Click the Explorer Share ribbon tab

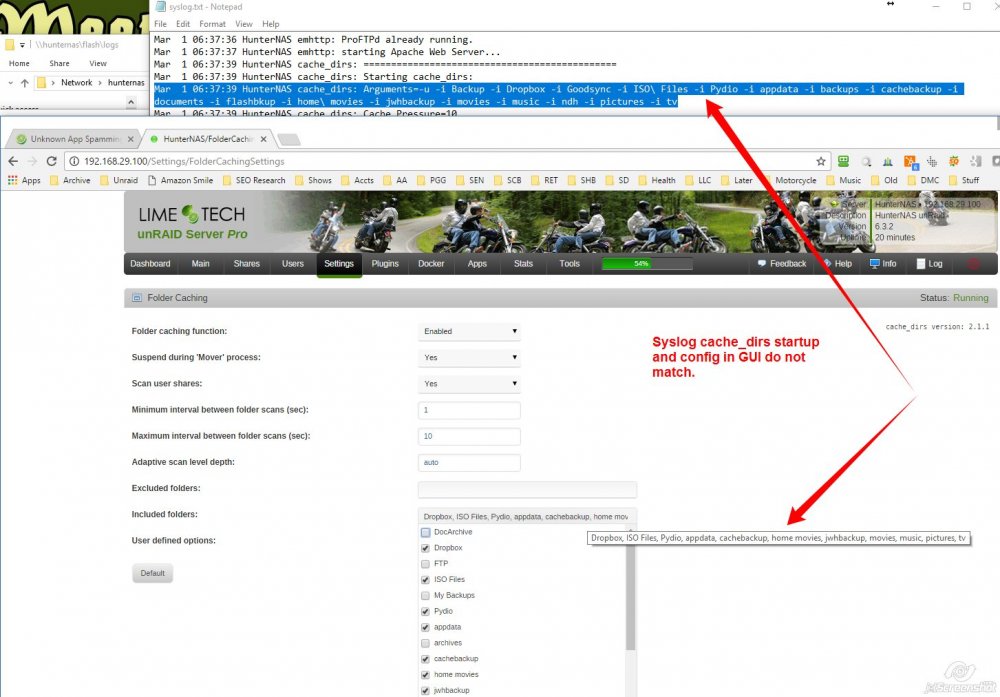[59, 63]
